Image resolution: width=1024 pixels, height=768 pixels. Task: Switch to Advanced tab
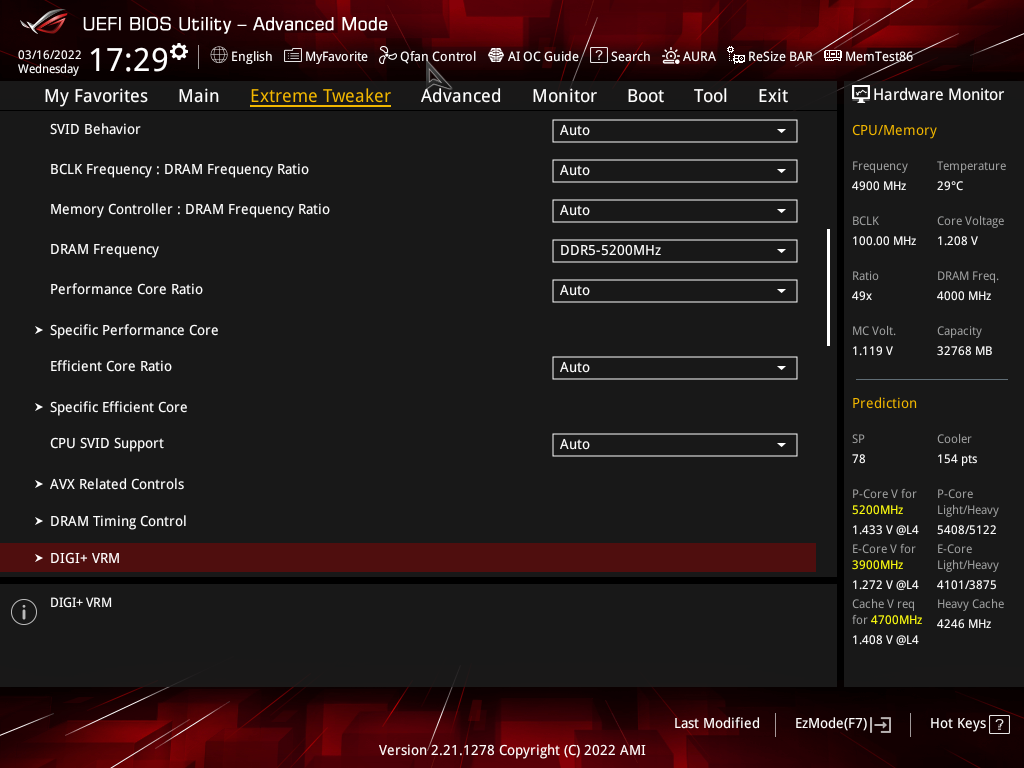[x=461, y=96]
